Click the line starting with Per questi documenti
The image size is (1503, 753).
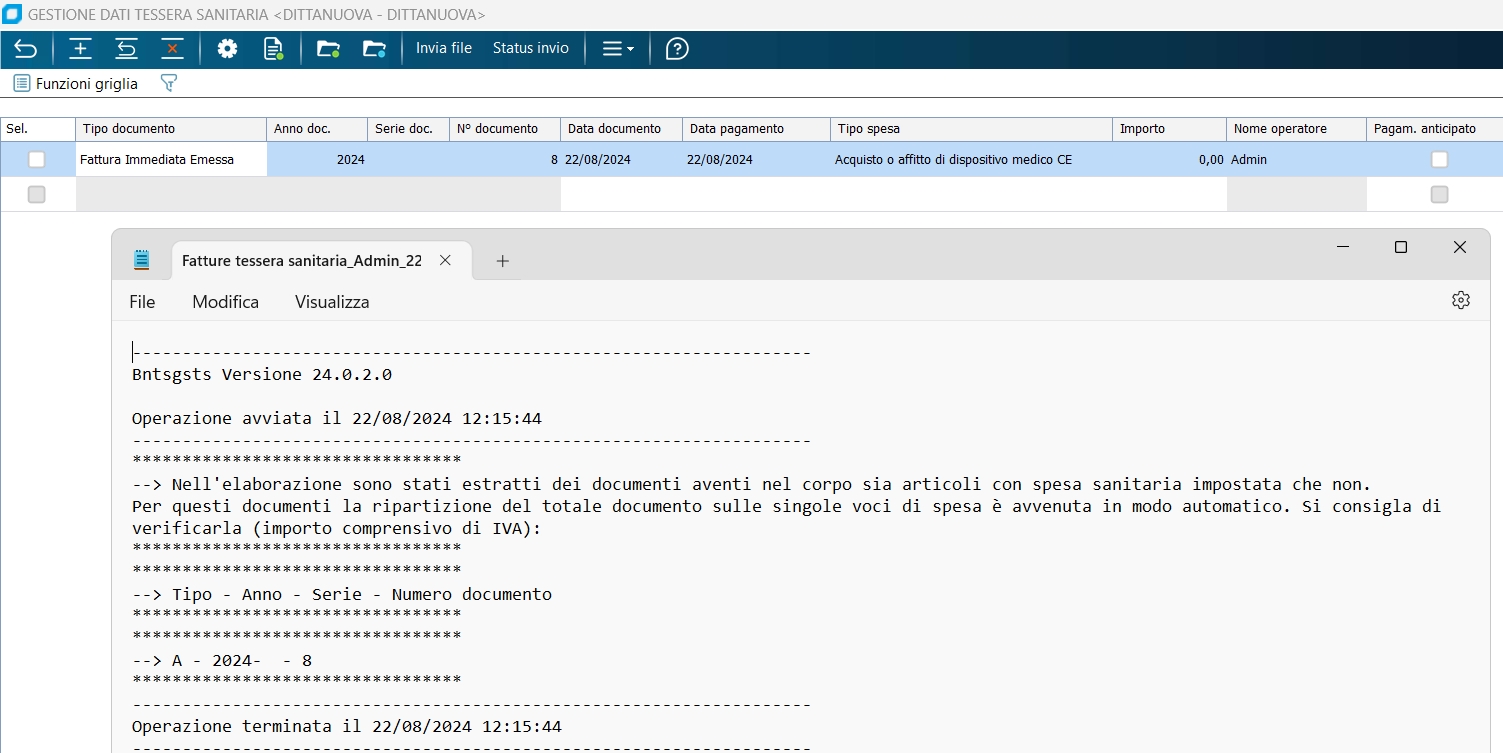point(786,506)
